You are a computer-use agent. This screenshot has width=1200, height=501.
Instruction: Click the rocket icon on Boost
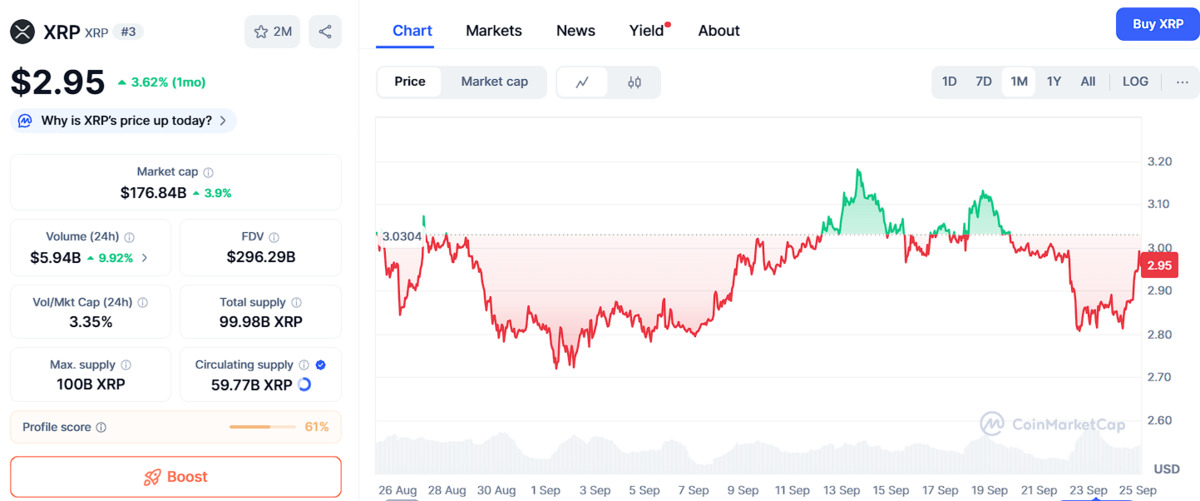(x=152, y=477)
